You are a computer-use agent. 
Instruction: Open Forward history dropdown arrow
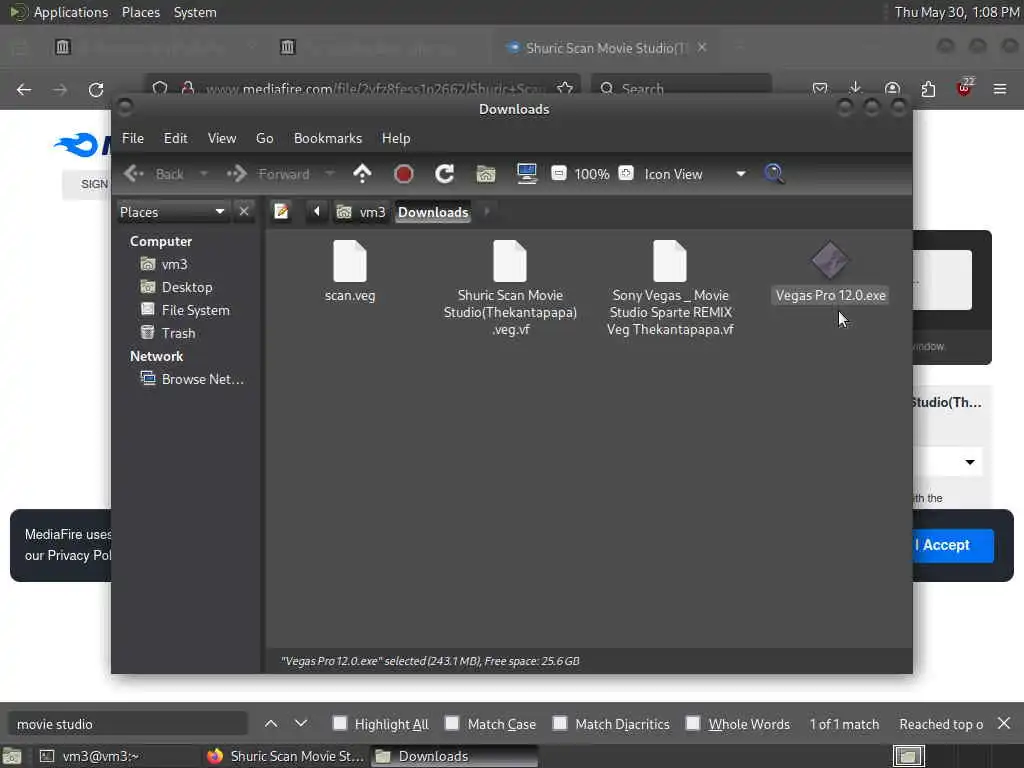tap(330, 174)
